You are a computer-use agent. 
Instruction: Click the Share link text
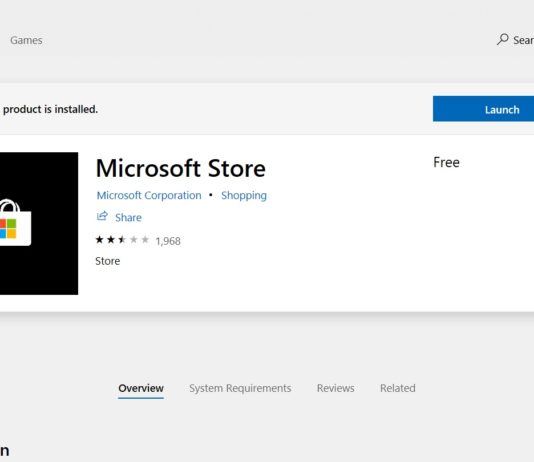click(128, 218)
